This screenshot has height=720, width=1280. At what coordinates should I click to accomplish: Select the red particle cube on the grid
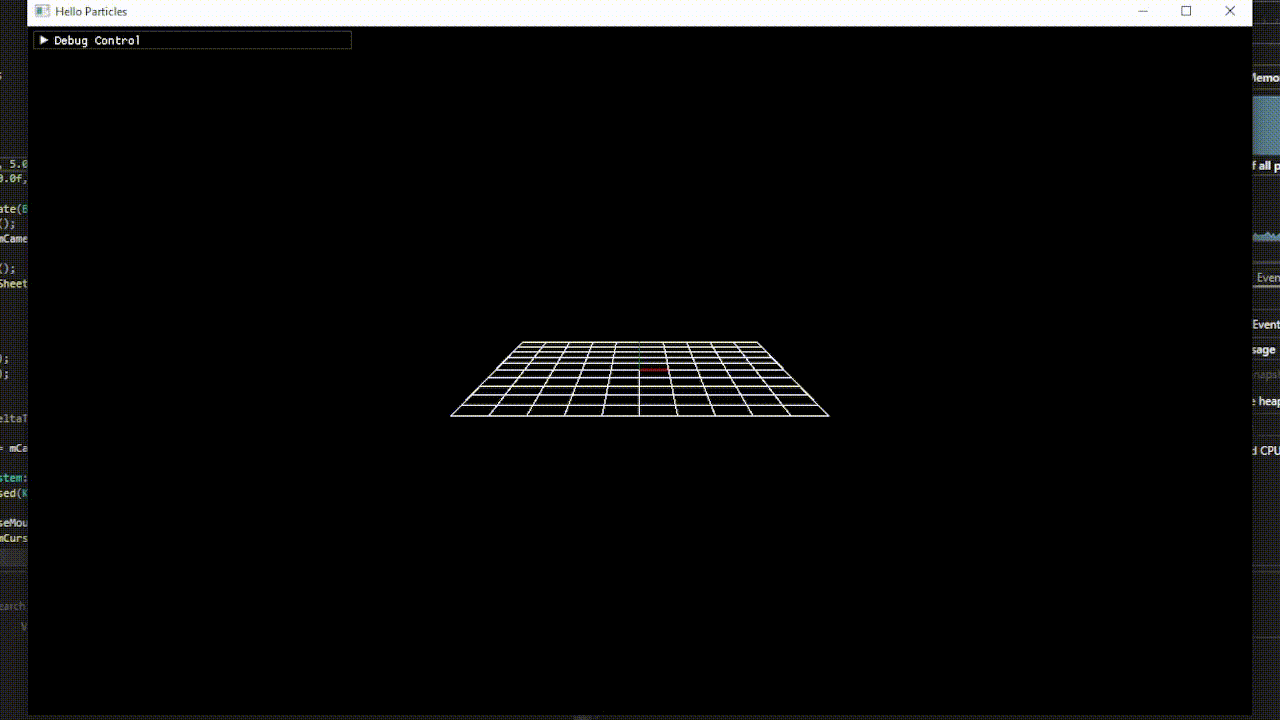click(653, 369)
